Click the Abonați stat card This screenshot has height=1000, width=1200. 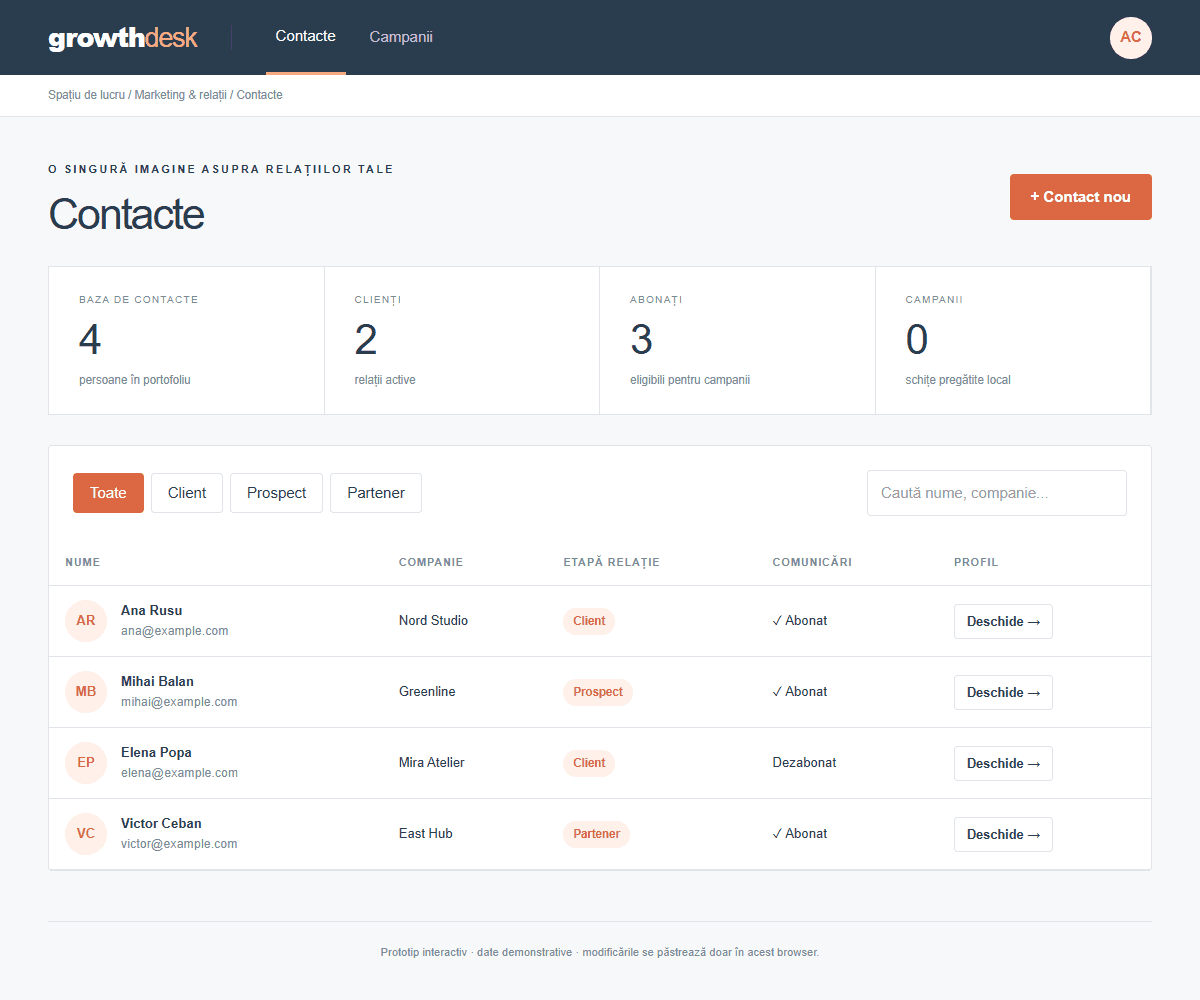(737, 340)
